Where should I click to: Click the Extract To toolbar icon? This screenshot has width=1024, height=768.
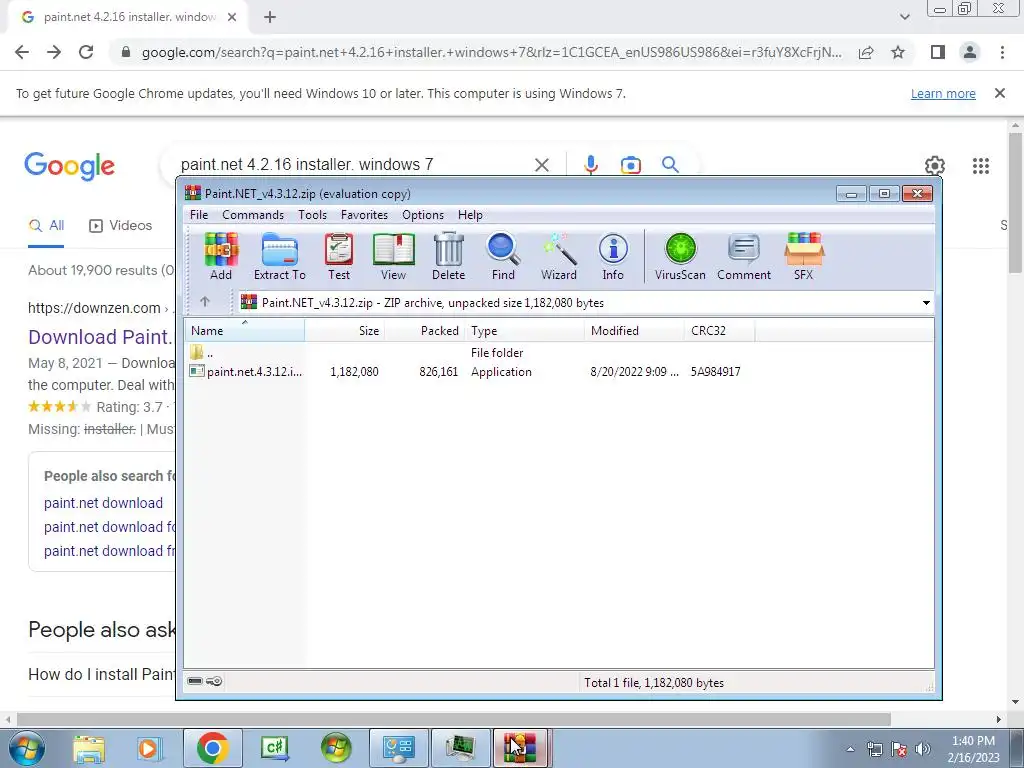coord(280,257)
